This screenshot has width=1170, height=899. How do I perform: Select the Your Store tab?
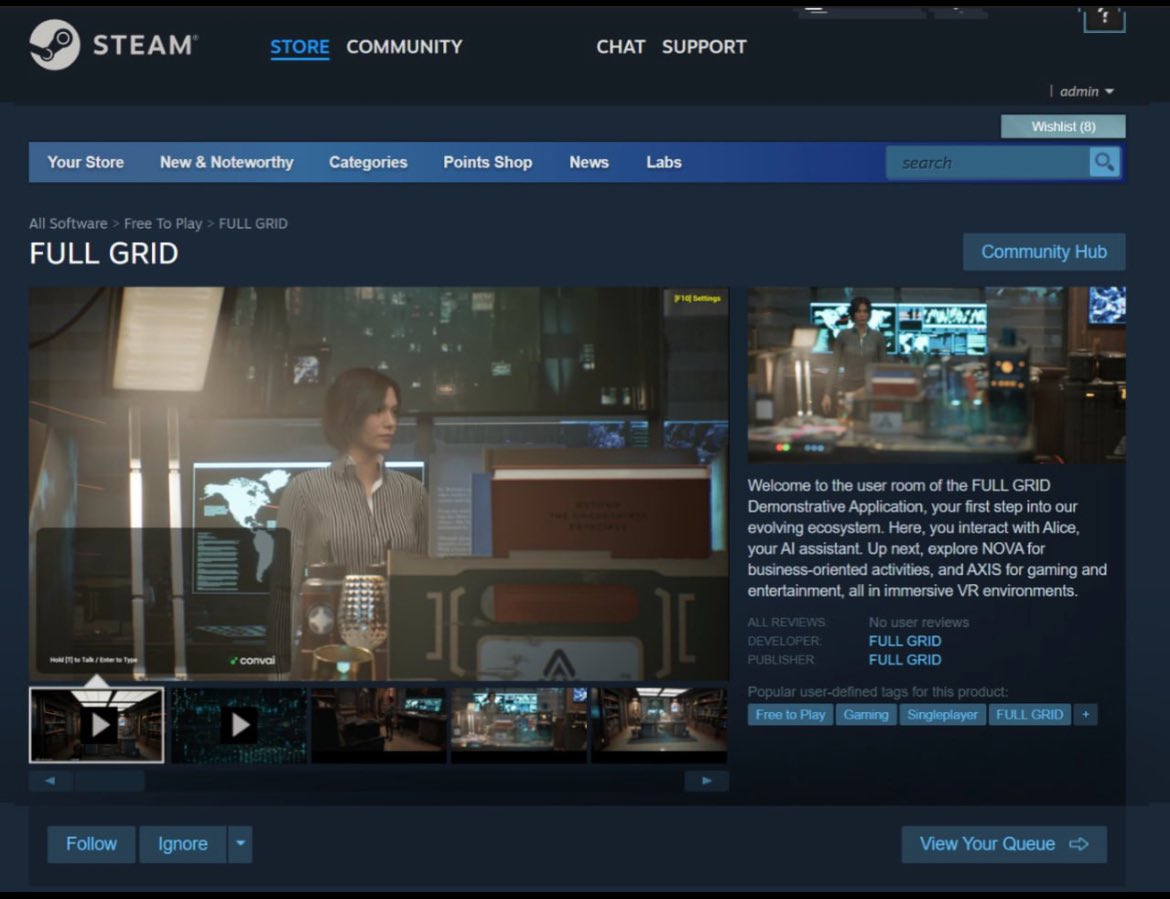point(86,162)
